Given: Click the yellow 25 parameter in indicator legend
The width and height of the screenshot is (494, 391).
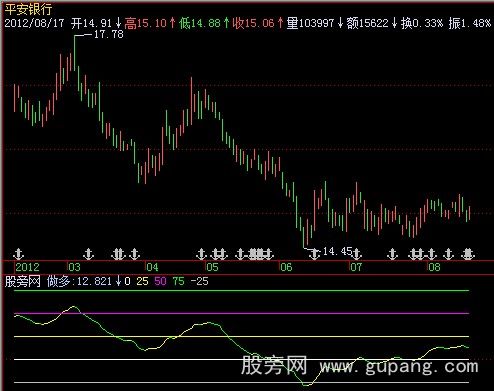Looking at the screenshot, I should point(142,281).
